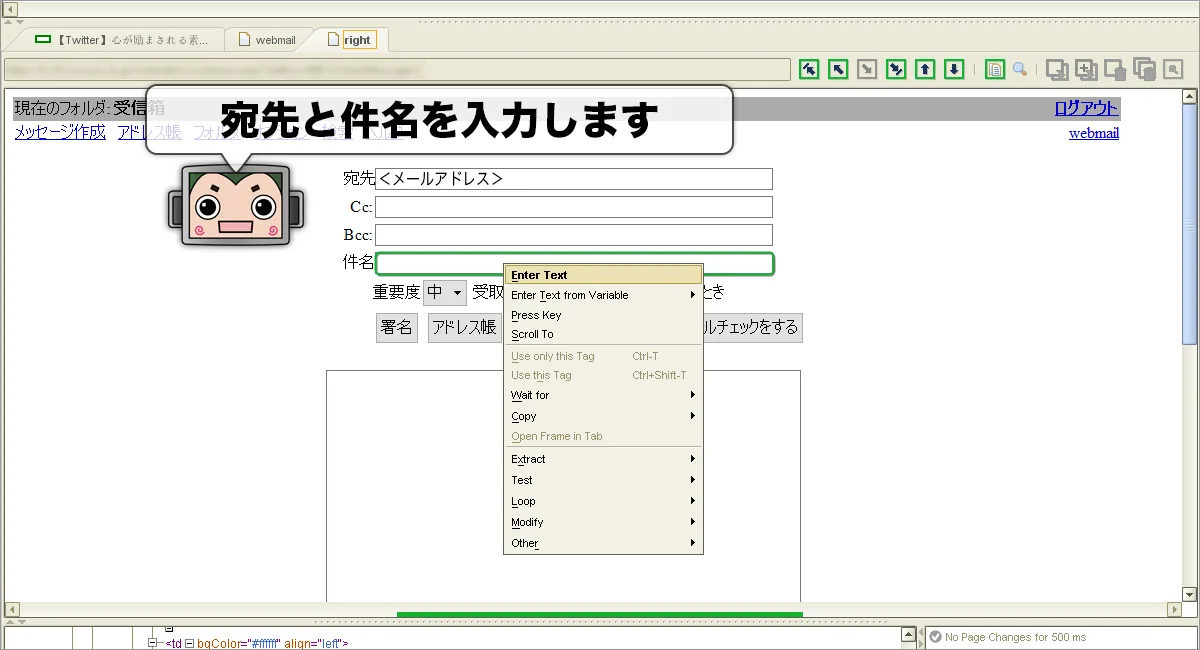Open the 重要度 priority dropdown

click(445, 292)
